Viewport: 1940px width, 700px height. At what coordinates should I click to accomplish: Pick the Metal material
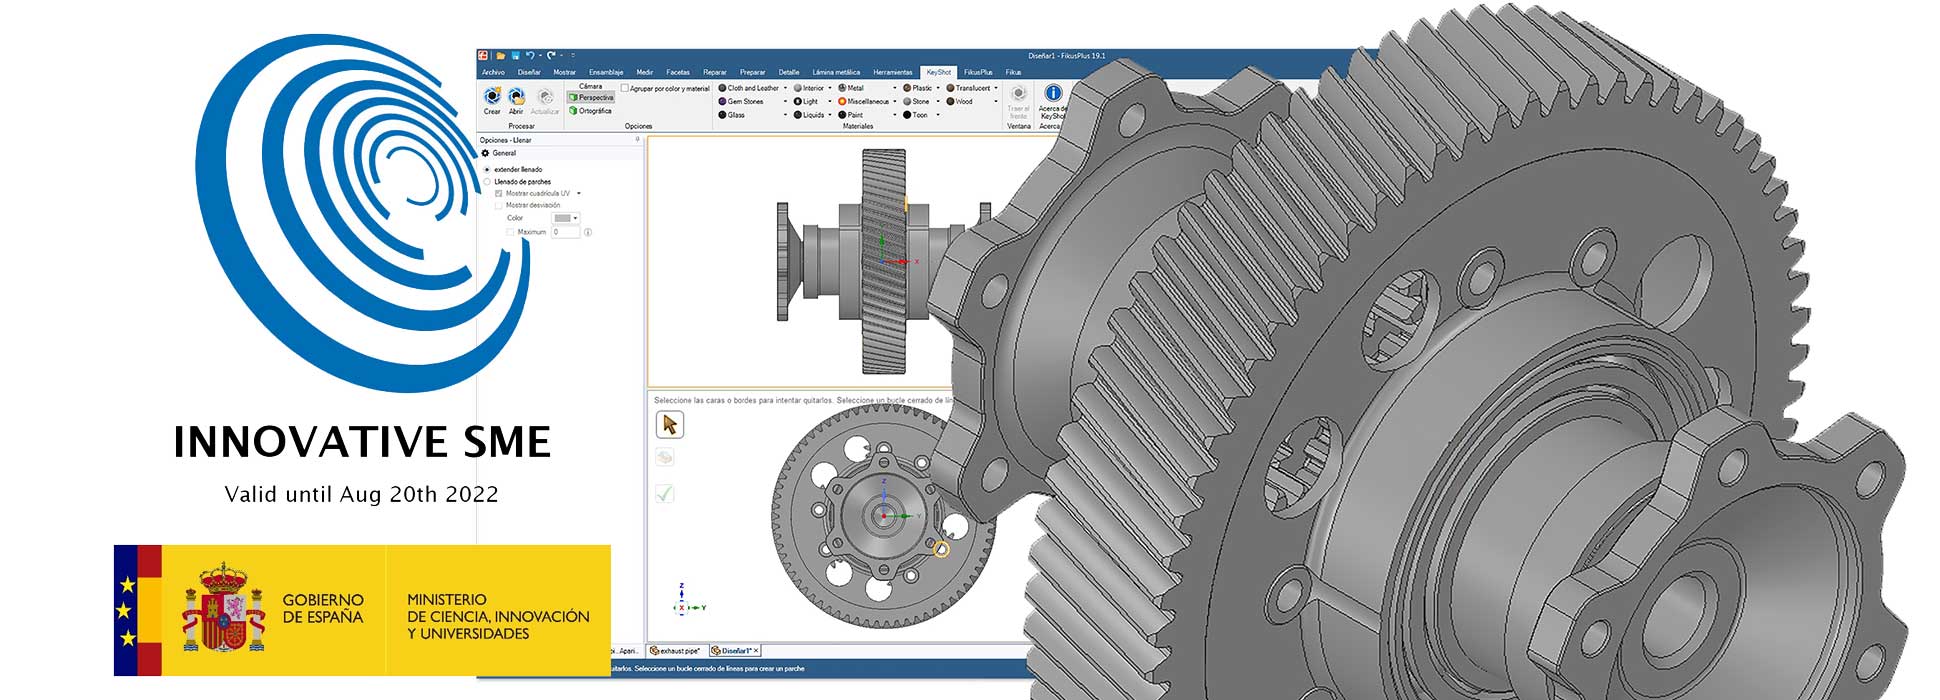[x=851, y=88]
